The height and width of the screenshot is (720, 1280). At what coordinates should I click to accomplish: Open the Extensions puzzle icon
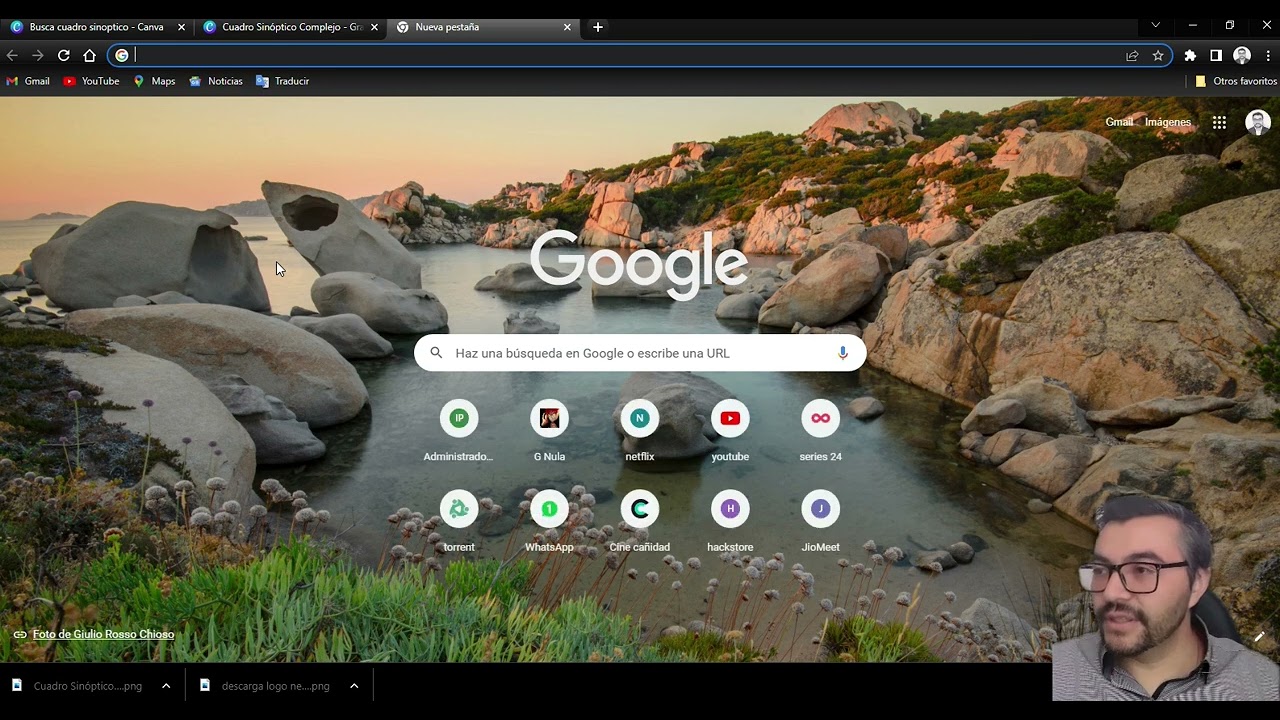click(x=1190, y=56)
